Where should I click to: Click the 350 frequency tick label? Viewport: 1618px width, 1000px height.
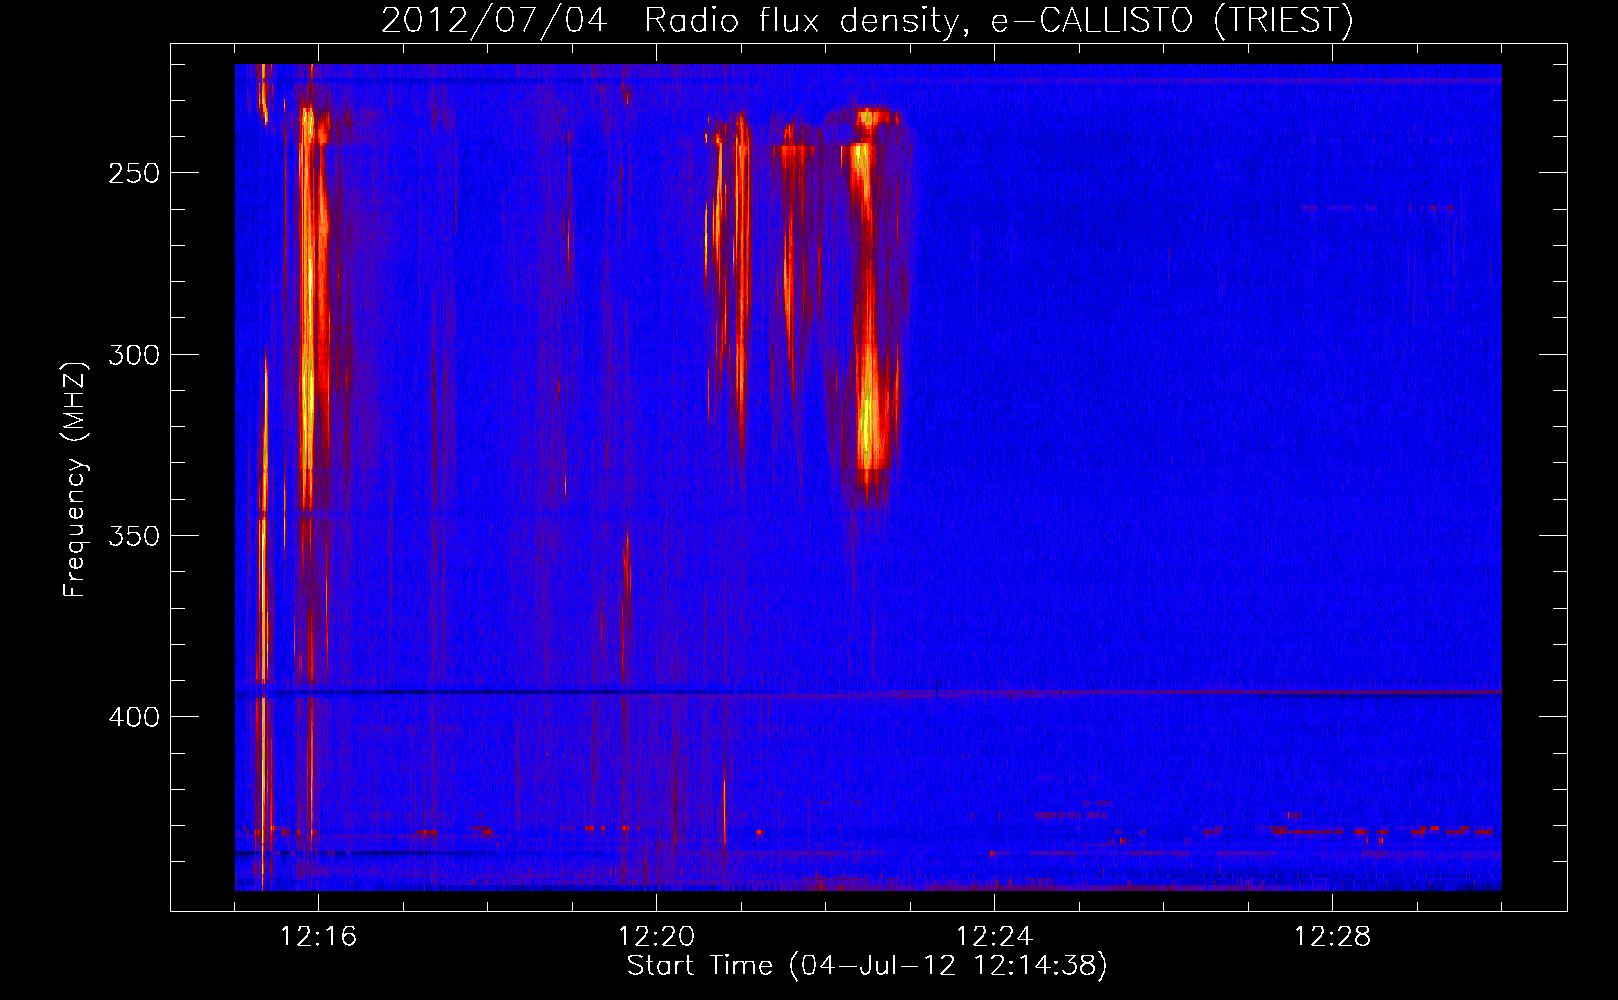click(134, 536)
